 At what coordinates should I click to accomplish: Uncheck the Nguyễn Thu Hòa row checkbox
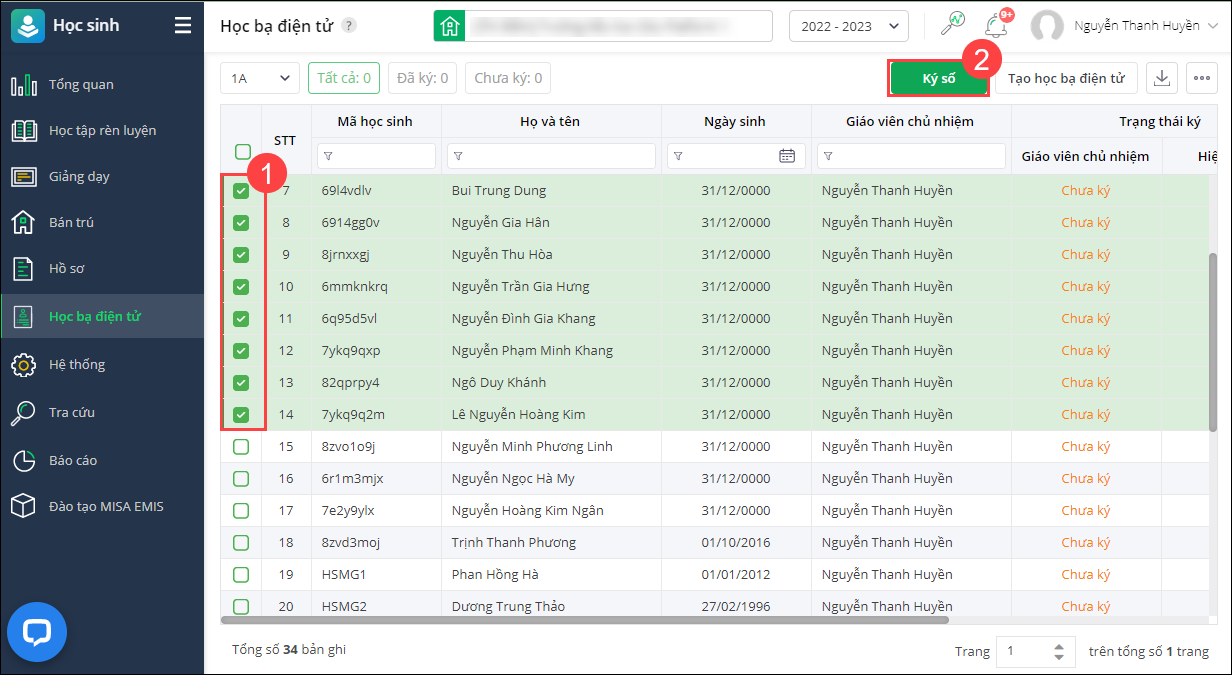click(241, 255)
